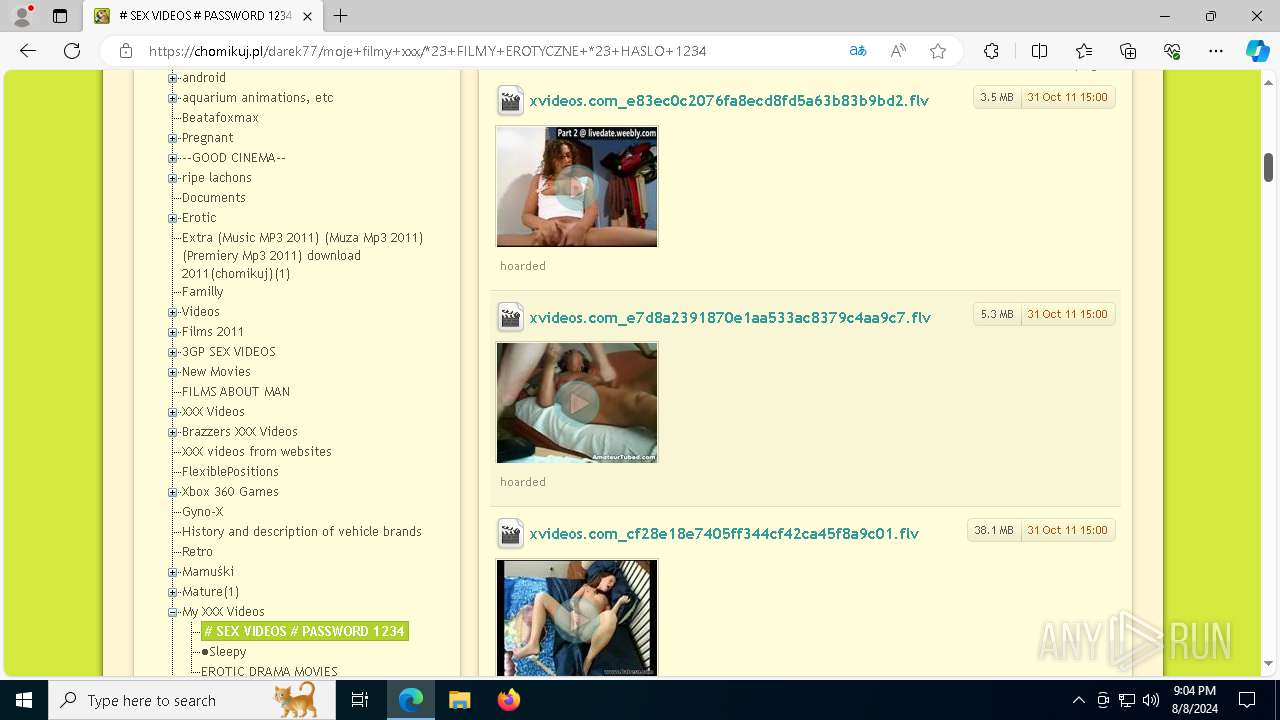Open the Collections icon
Viewport: 1280px width, 720px height.
(x=1128, y=51)
